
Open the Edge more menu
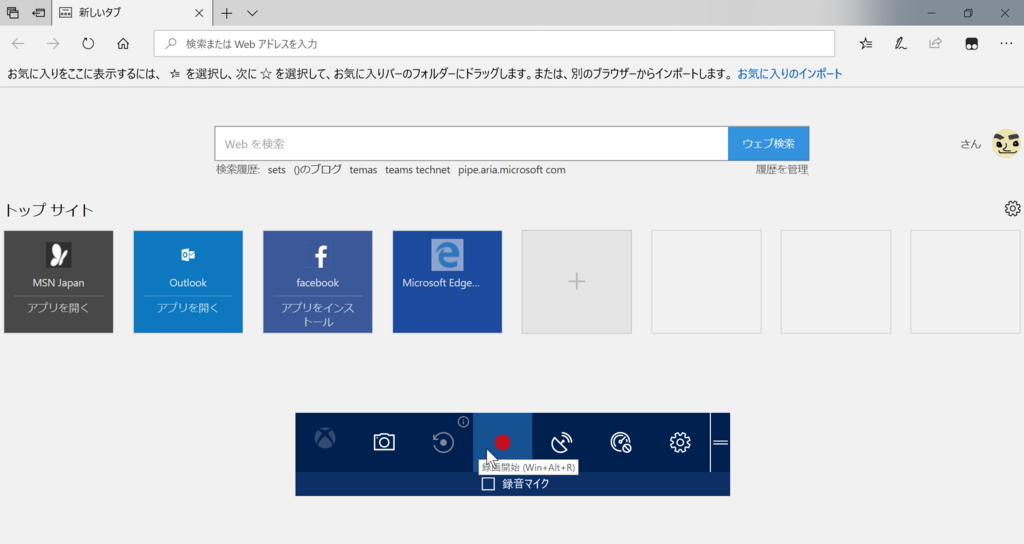(1006, 44)
